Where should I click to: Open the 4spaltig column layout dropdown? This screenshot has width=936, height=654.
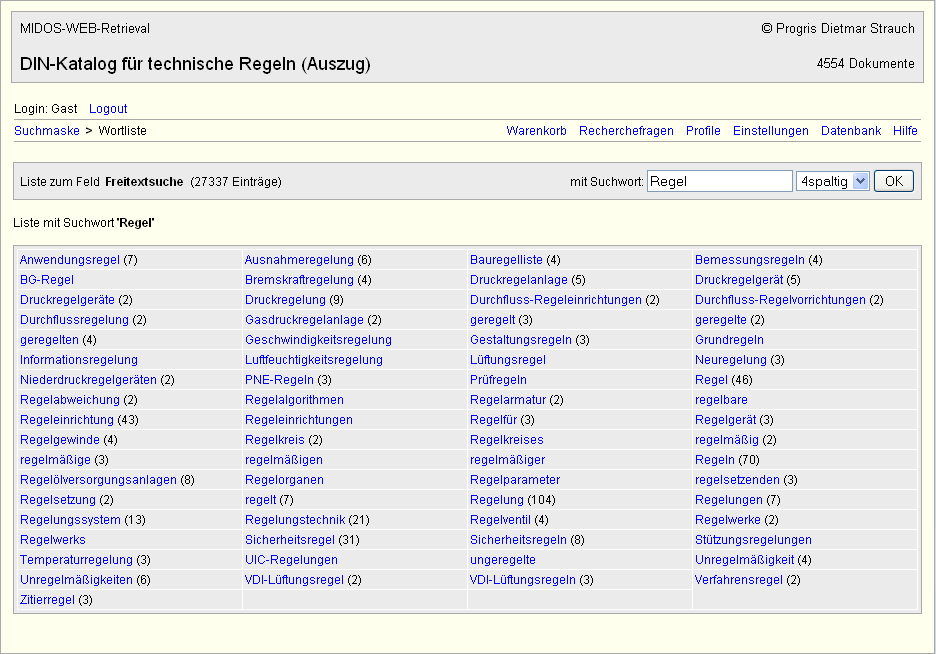point(832,181)
